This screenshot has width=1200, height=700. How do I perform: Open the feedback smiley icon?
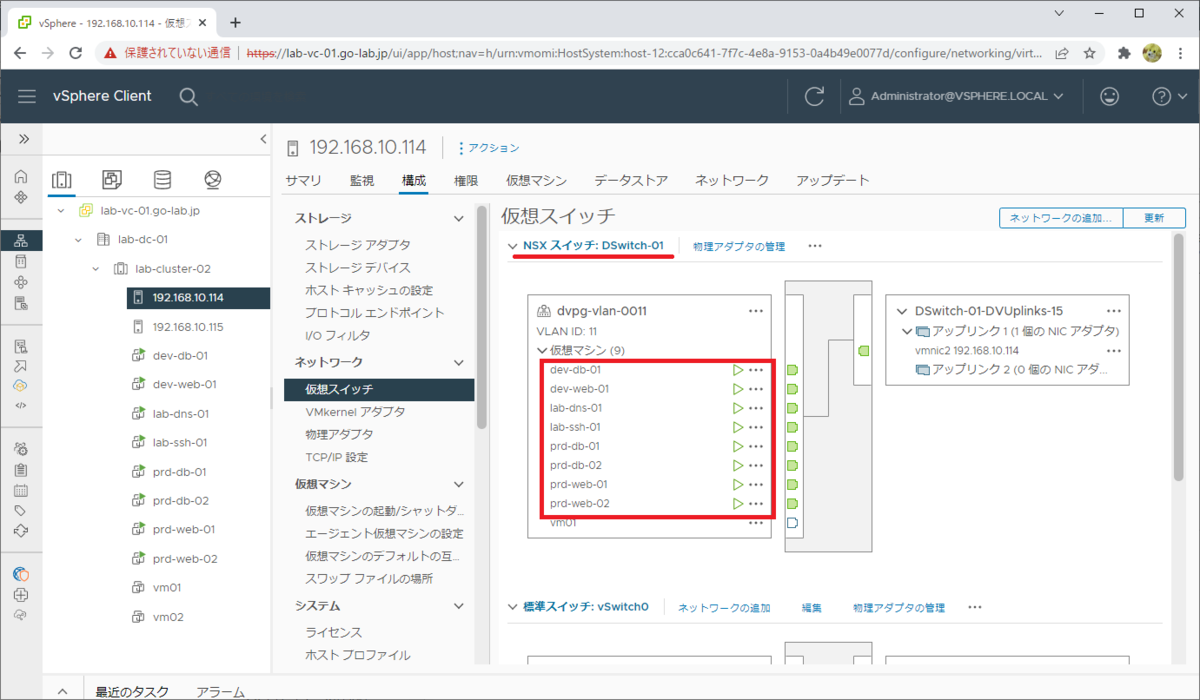1109,96
